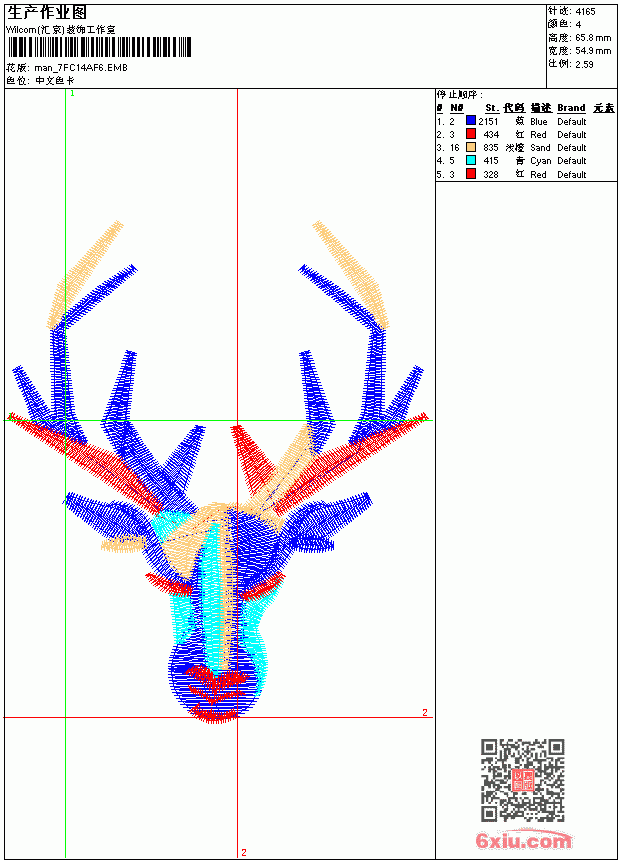
Task: Click the height 65.8 mm value
Action: (x=593, y=38)
